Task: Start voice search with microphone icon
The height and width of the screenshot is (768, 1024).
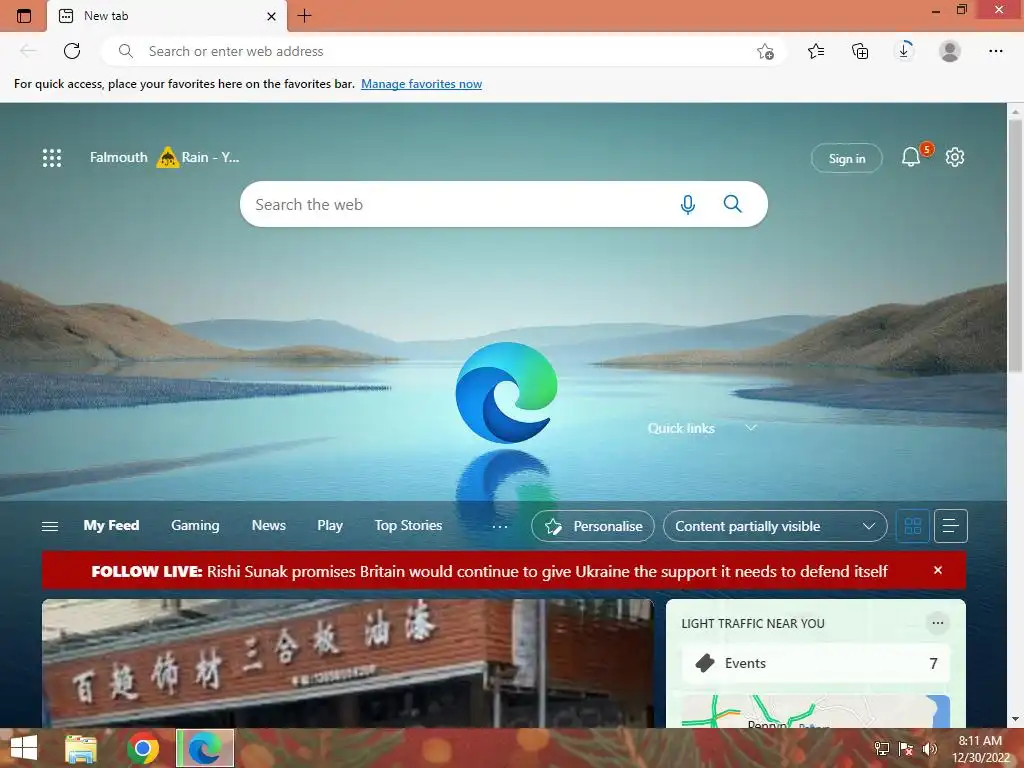Action: (688, 204)
